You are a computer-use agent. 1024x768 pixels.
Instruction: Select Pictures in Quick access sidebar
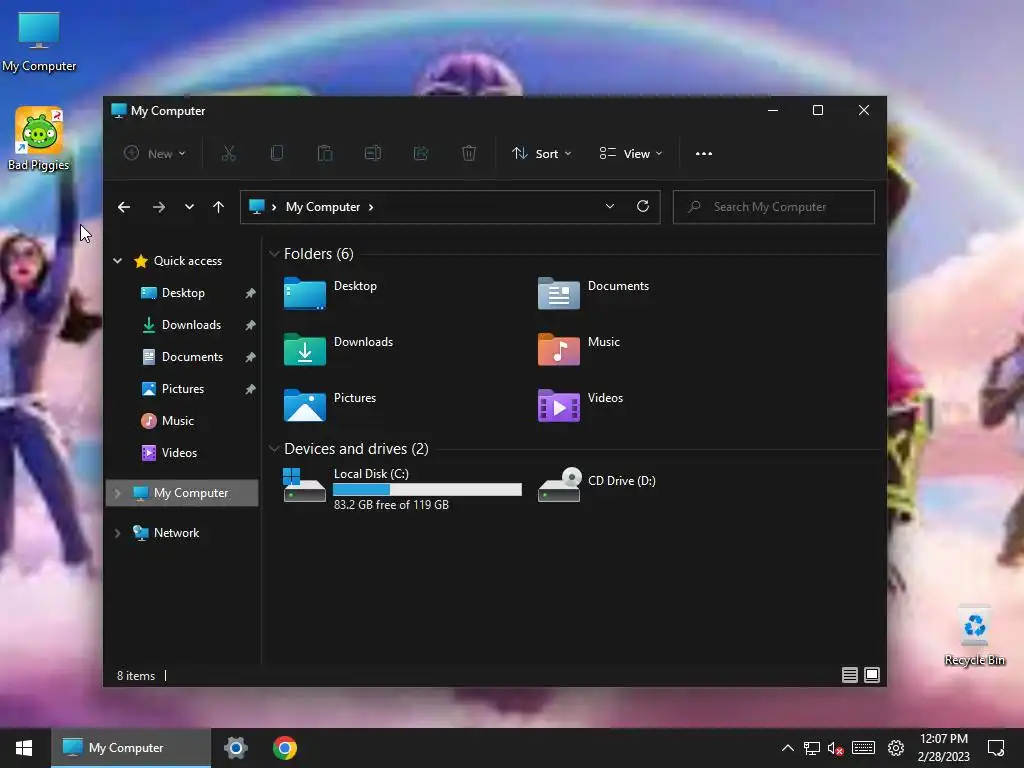(x=183, y=389)
